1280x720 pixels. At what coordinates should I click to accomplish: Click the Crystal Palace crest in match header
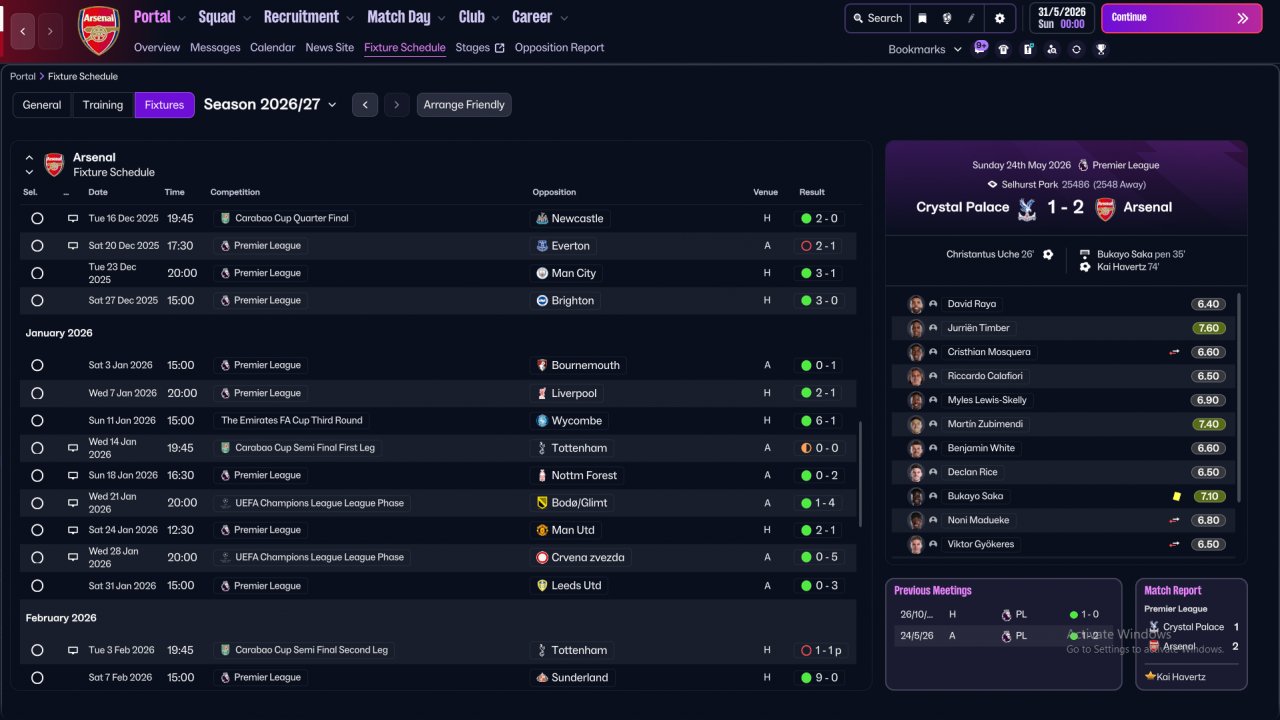(1025, 208)
